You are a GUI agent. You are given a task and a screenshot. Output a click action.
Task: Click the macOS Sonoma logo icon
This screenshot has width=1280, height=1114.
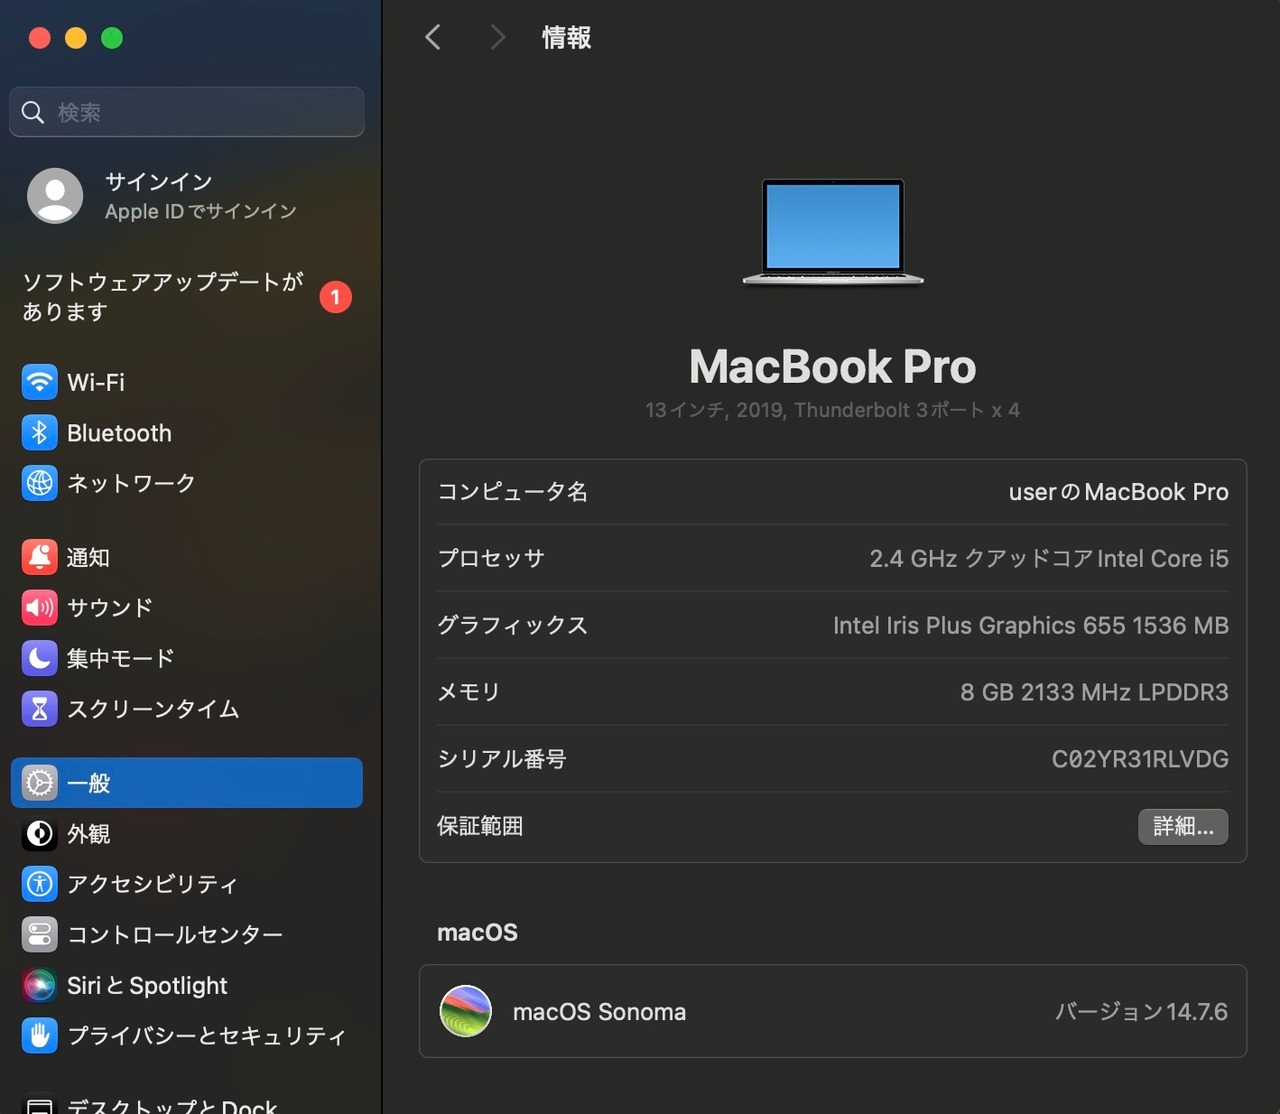tap(466, 1011)
